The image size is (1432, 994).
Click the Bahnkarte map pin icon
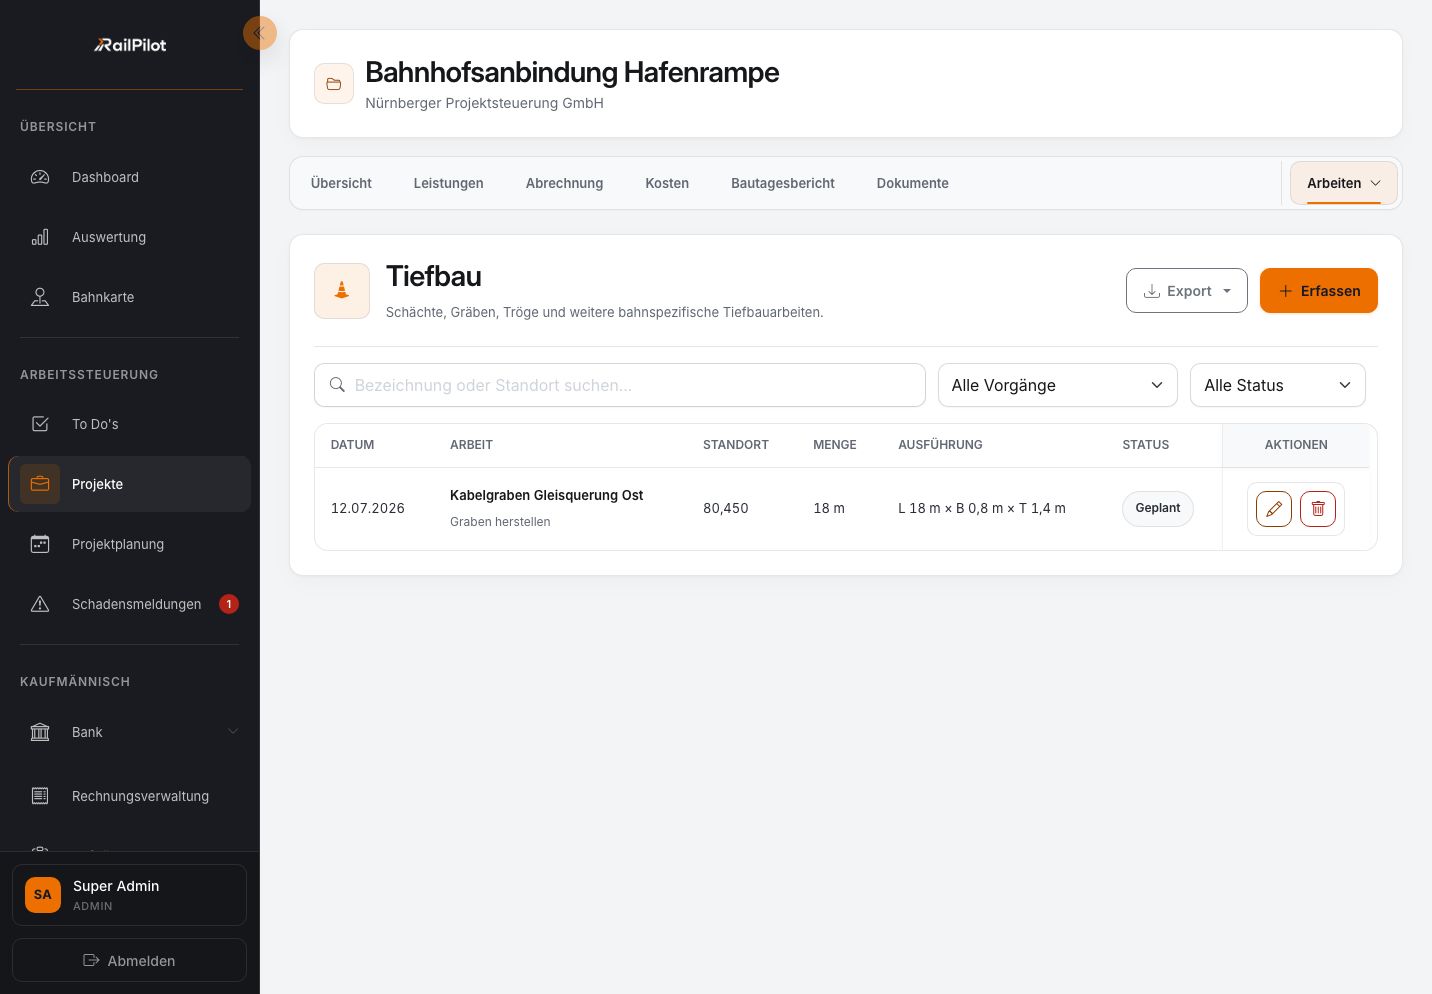tap(40, 297)
